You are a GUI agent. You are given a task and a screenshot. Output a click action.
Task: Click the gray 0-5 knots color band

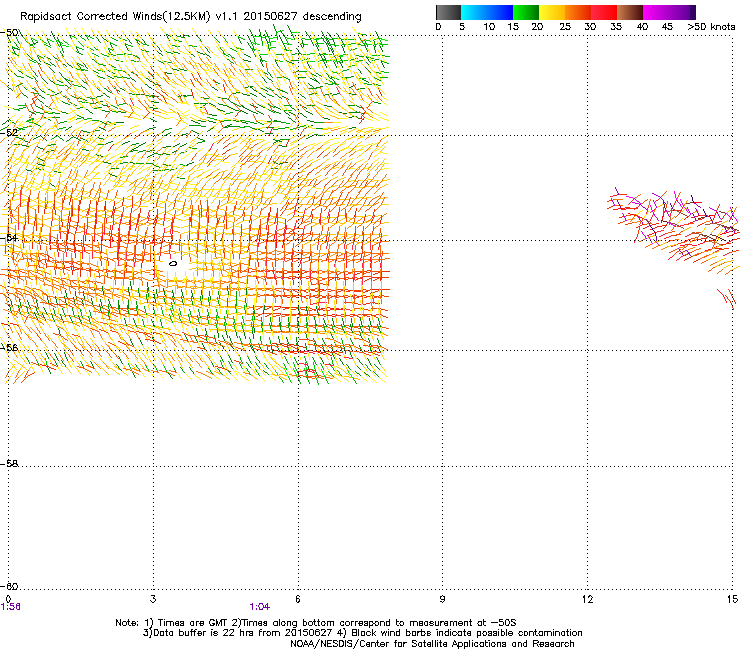(448, 12)
